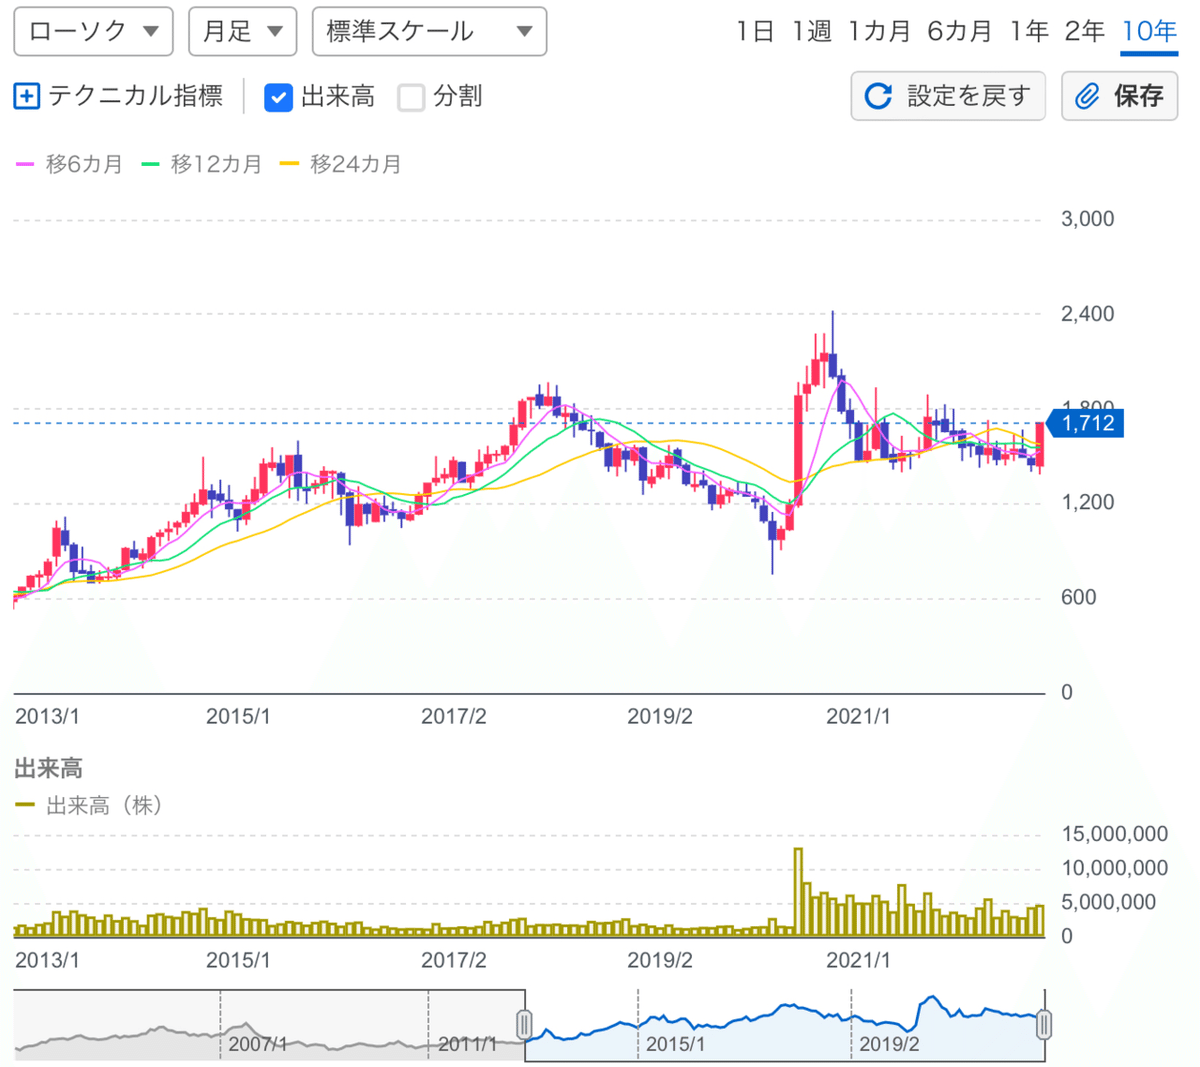Toggle the 移24カ月 moving average legend
The image size is (1200, 1067).
(x=341, y=164)
